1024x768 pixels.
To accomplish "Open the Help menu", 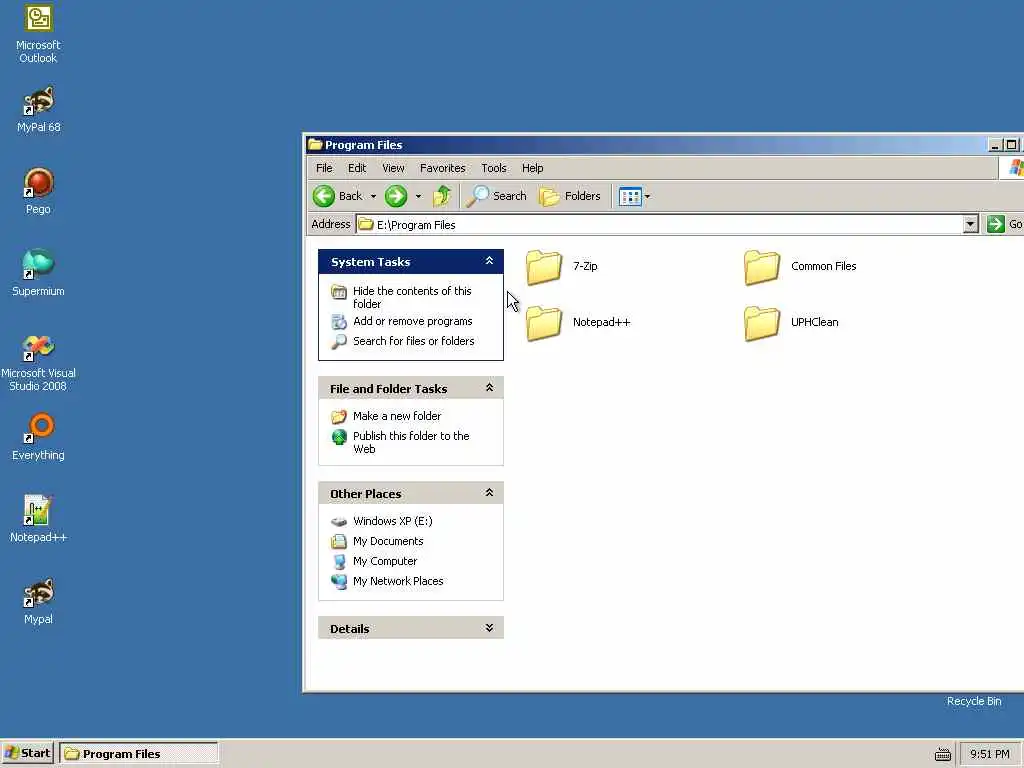I will (x=532, y=168).
